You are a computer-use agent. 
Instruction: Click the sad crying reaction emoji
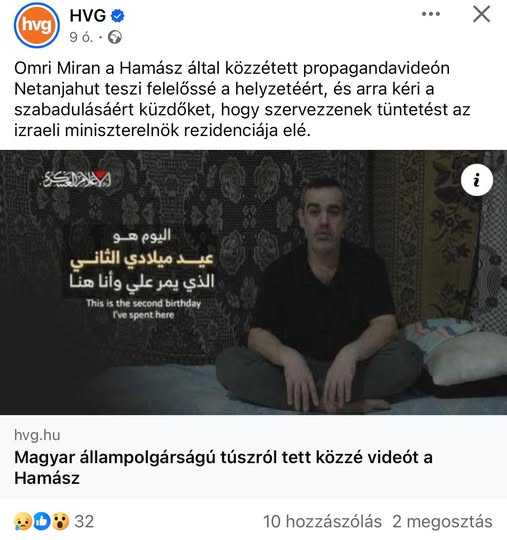tap(23, 521)
